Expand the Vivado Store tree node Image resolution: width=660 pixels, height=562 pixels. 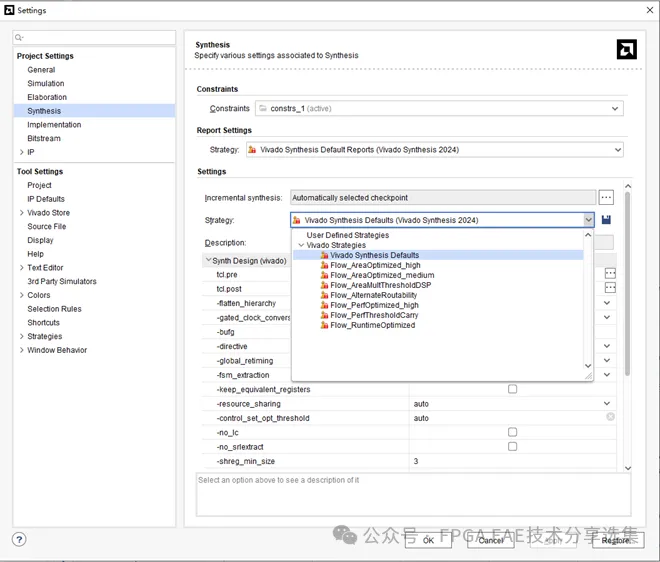click(x=22, y=213)
